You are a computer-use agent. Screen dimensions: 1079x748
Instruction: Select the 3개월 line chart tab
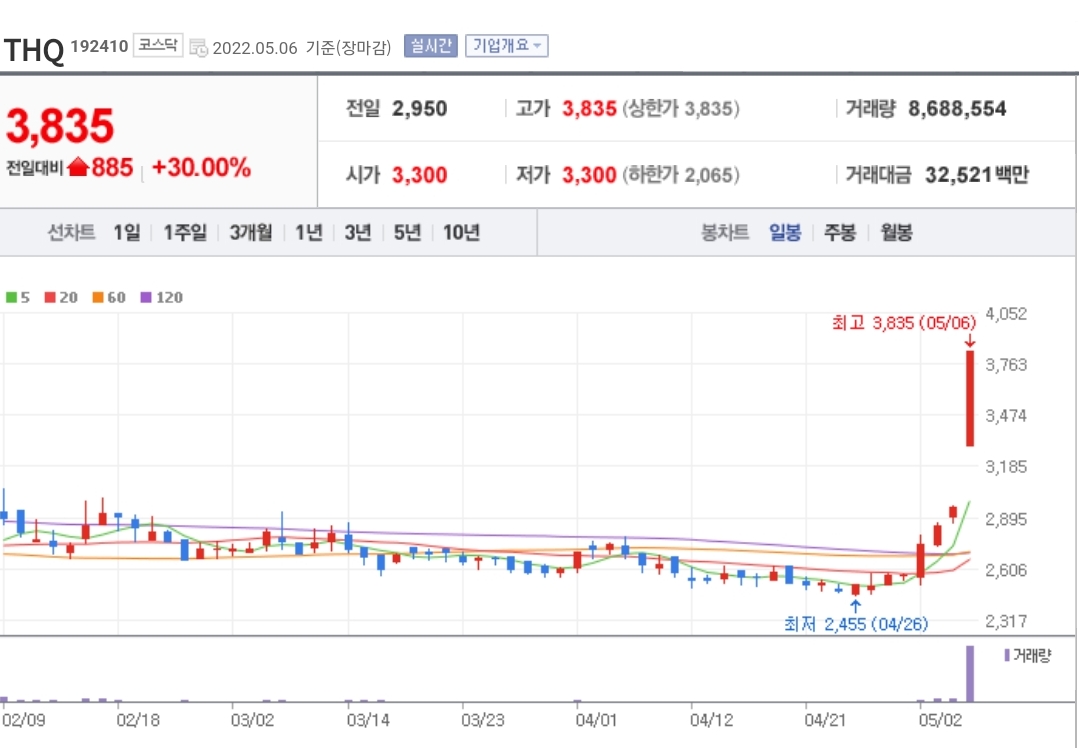(x=250, y=233)
